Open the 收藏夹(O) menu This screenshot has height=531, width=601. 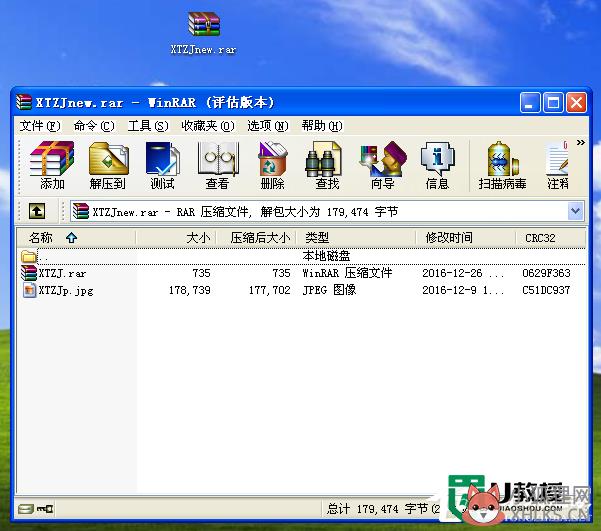coord(208,126)
